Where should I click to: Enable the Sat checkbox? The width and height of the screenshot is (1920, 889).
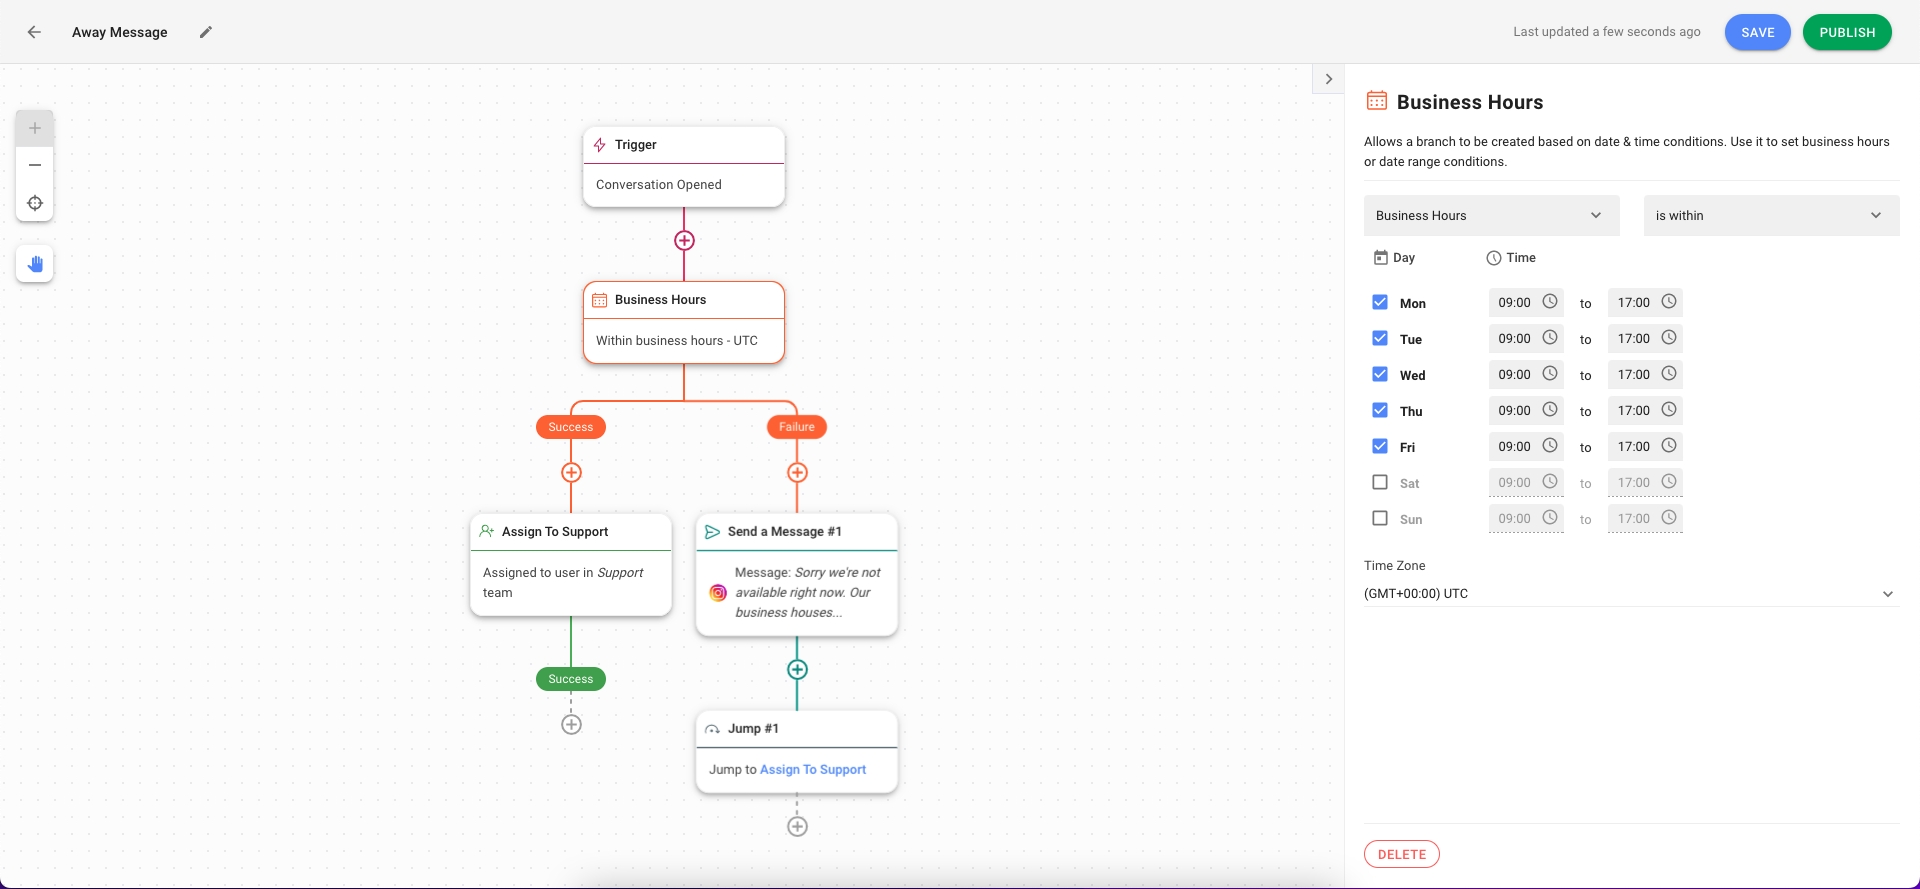(x=1380, y=482)
